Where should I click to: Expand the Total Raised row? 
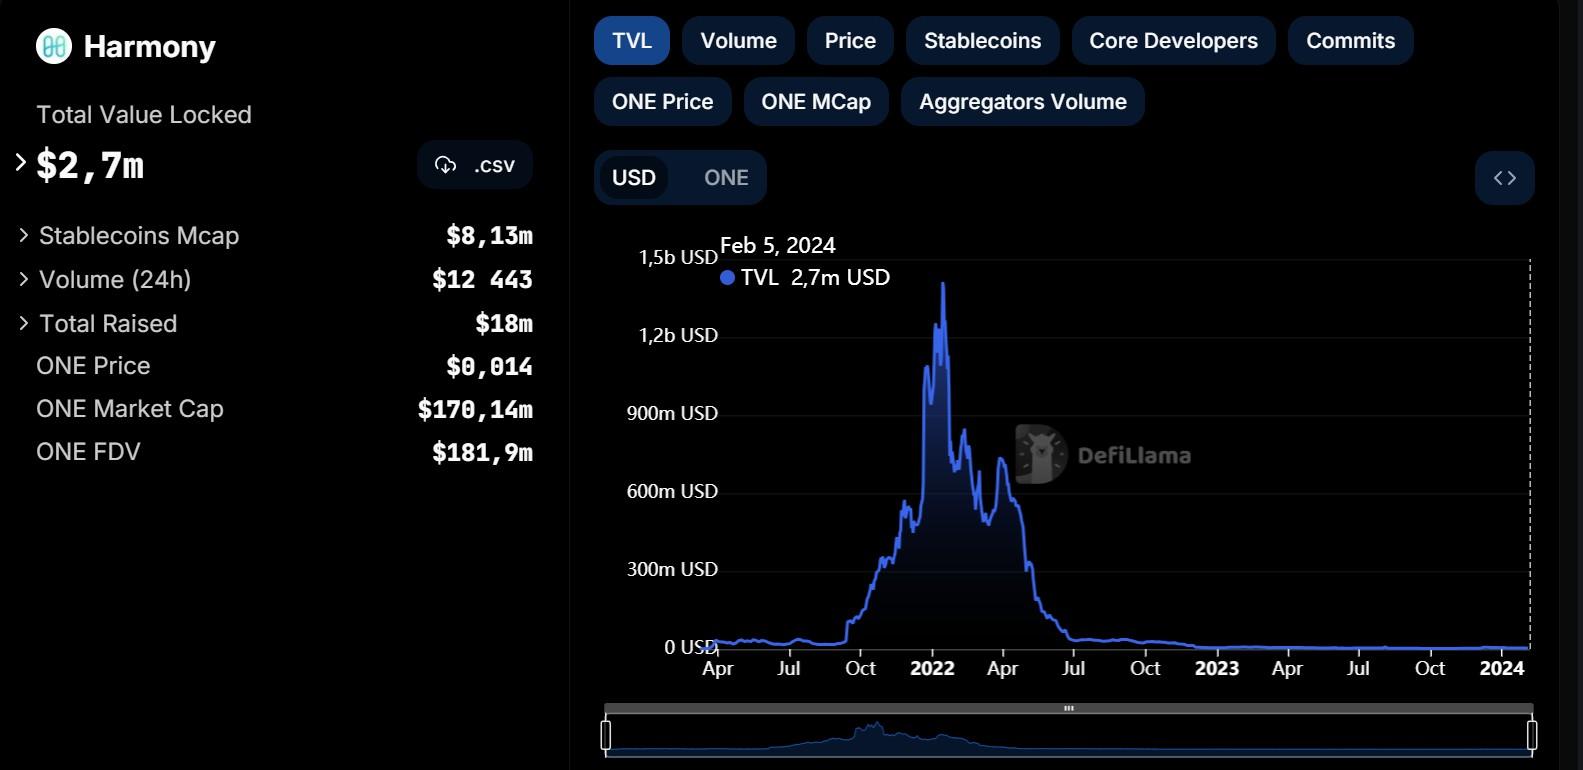coord(24,323)
